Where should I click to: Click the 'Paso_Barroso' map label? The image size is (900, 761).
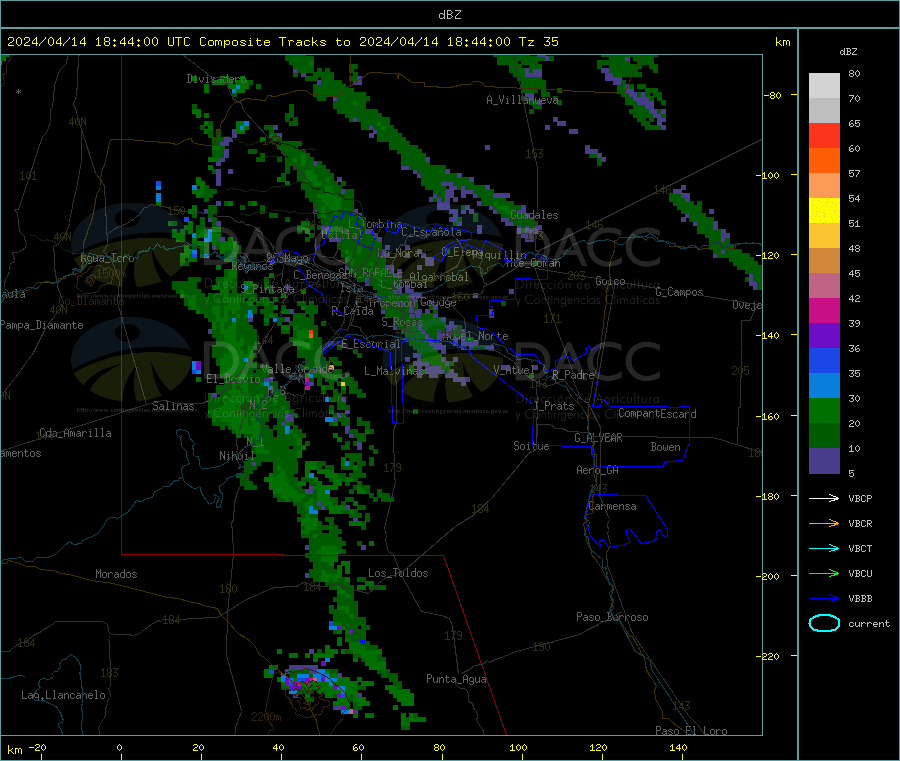pos(612,617)
